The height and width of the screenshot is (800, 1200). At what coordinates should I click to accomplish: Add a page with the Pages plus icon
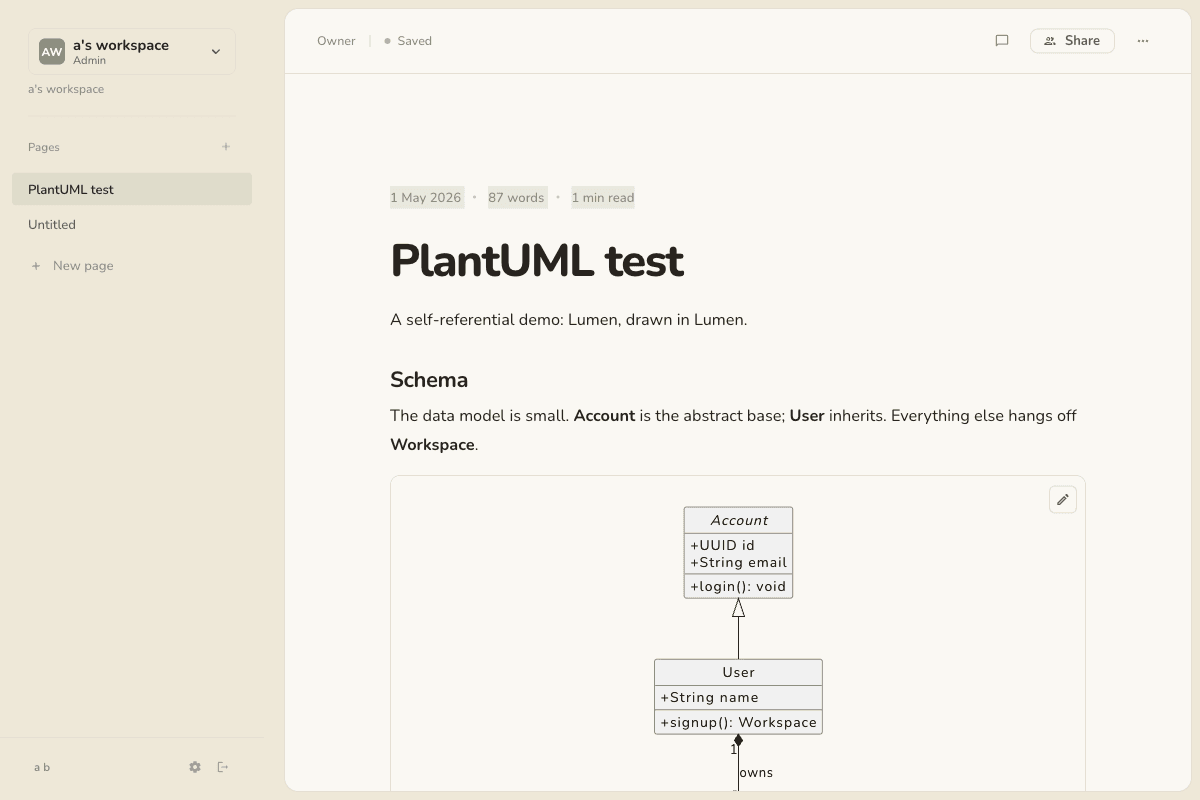tap(226, 147)
